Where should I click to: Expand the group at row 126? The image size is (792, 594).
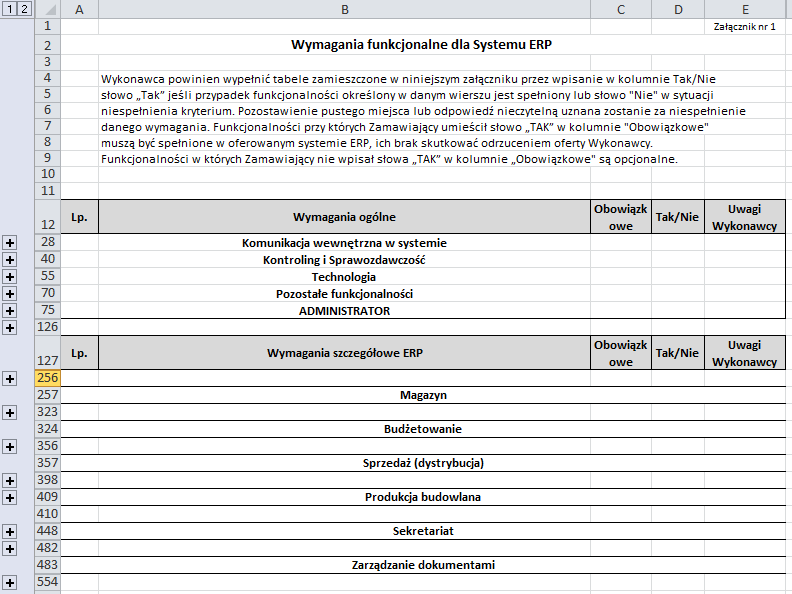[10, 328]
